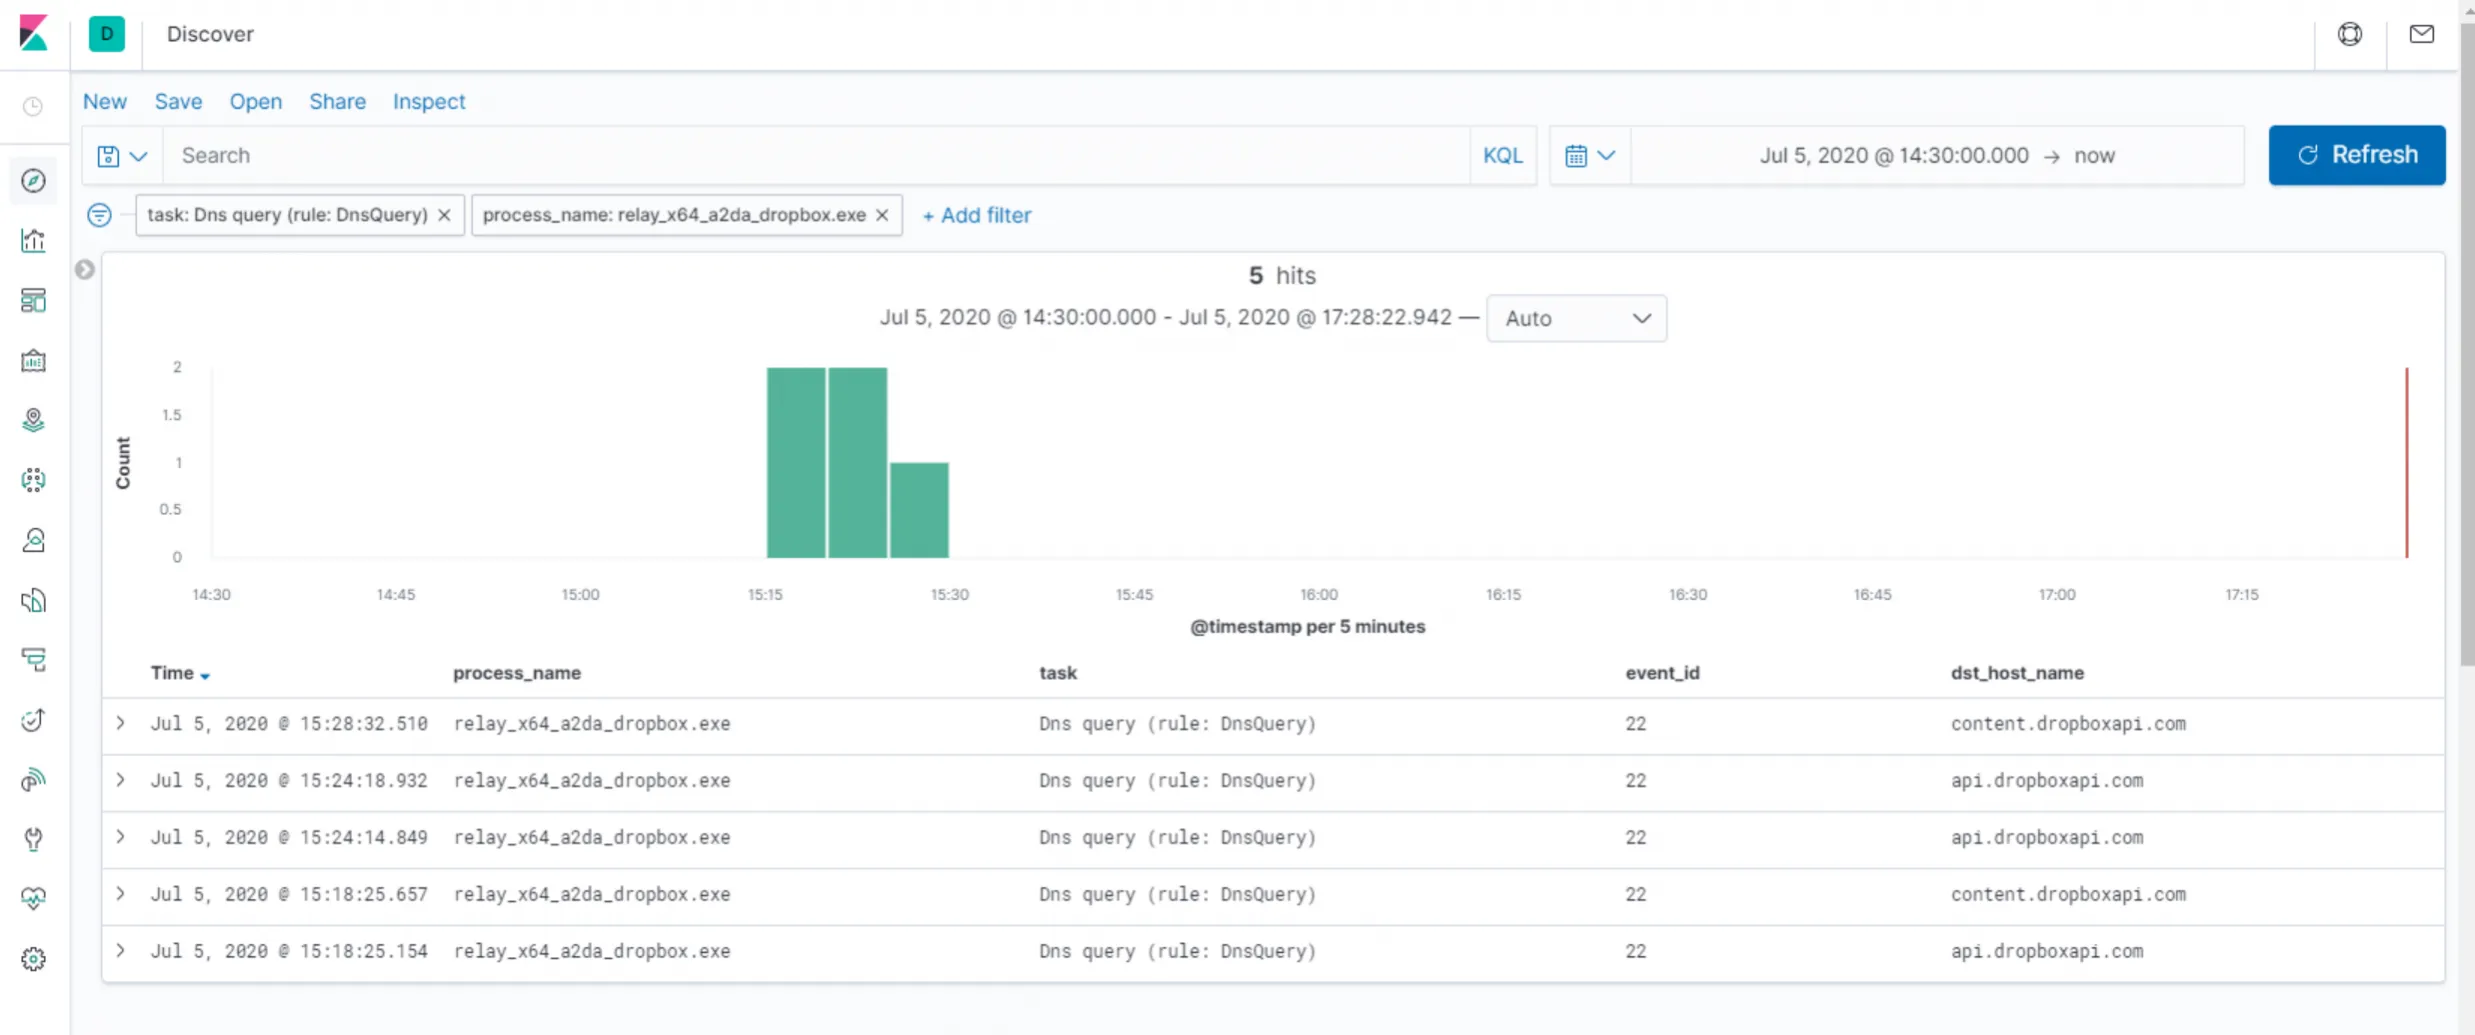Click the event_id column header
Image resolution: width=2475 pixels, height=1035 pixels.
pyautogui.click(x=1662, y=673)
